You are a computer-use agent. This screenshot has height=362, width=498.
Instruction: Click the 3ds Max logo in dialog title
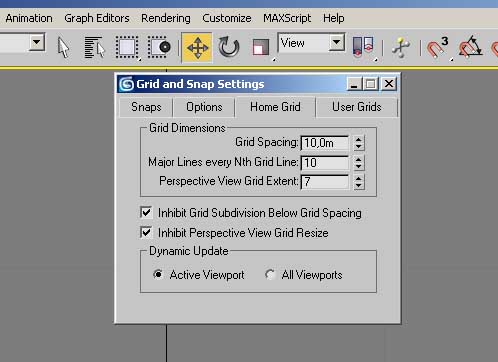tap(127, 84)
